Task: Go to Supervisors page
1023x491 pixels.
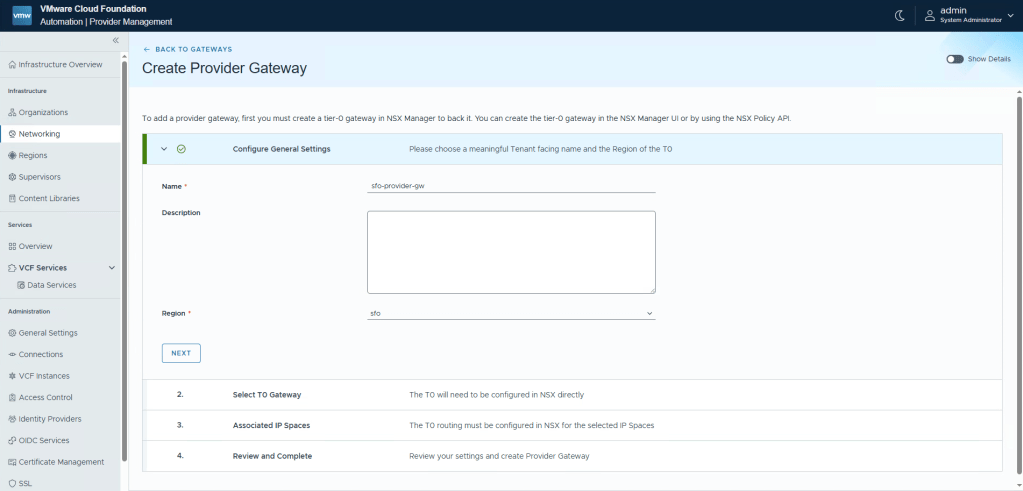Action: tap(39, 177)
